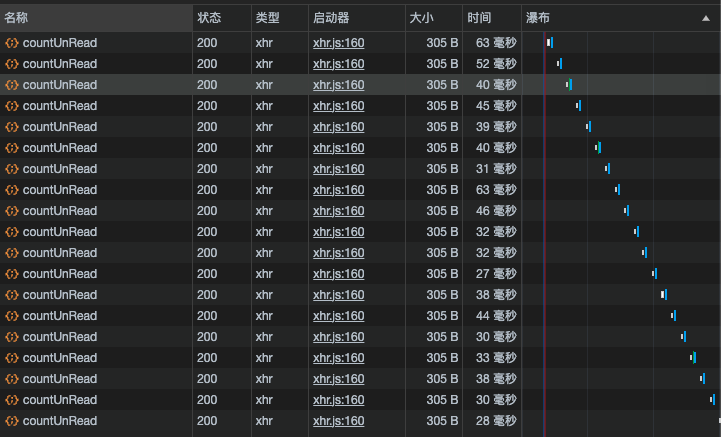The width and height of the screenshot is (721, 437).
Task: Click the JSON icon of the 31 毫秒 request
Action: pos(11,169)
